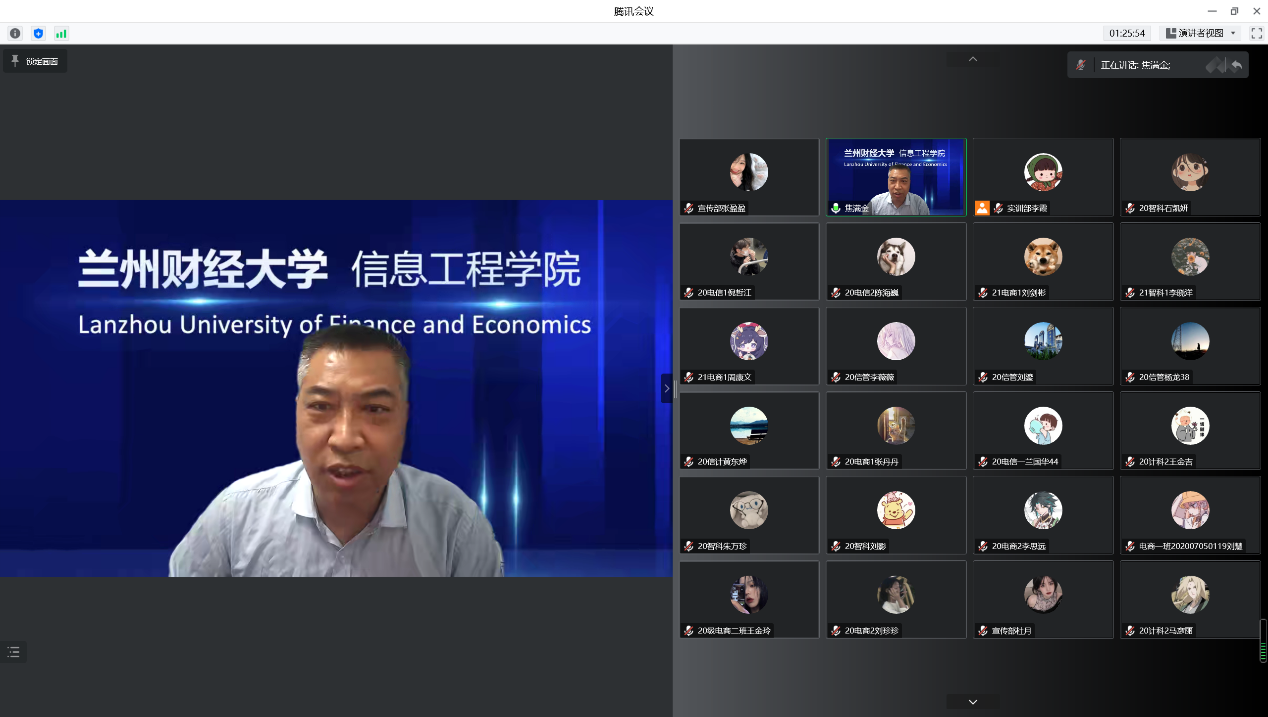Toggle the 锁定画面 pin button

click(35, 61)
